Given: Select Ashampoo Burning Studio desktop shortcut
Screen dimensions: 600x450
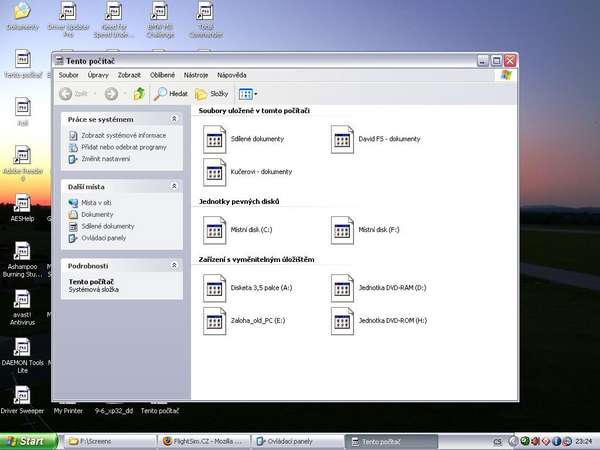Looking at the screenshot, I should pyautogui.click(x=22, y=260).
